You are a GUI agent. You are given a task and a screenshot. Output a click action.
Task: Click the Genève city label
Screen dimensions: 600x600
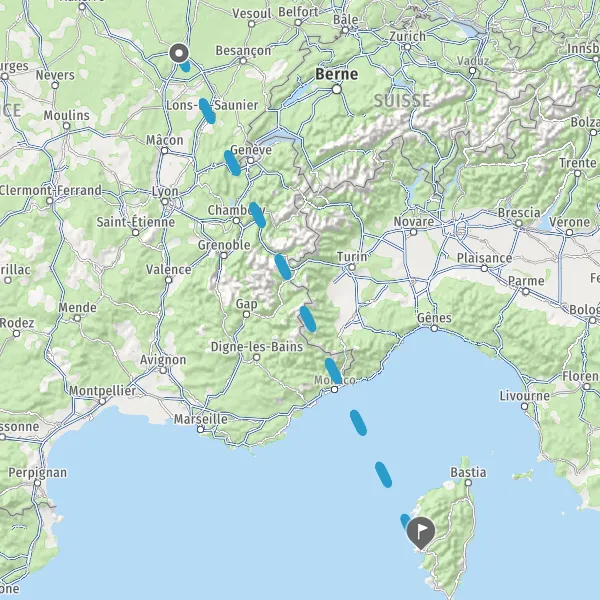(x=251, y=150)
